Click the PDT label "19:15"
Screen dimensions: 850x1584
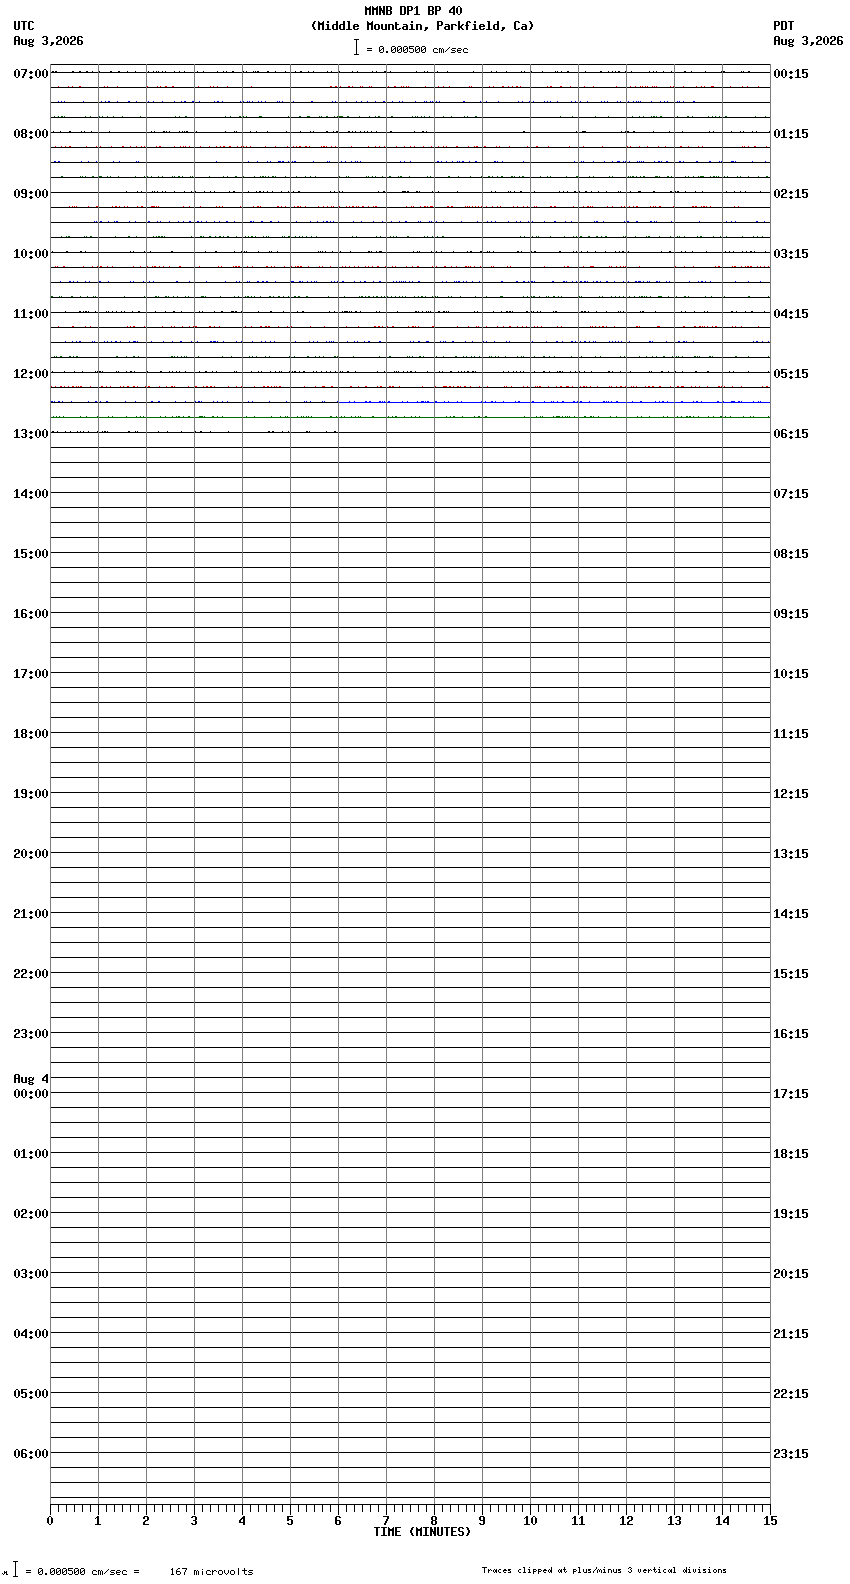(x=791, y=1214)
